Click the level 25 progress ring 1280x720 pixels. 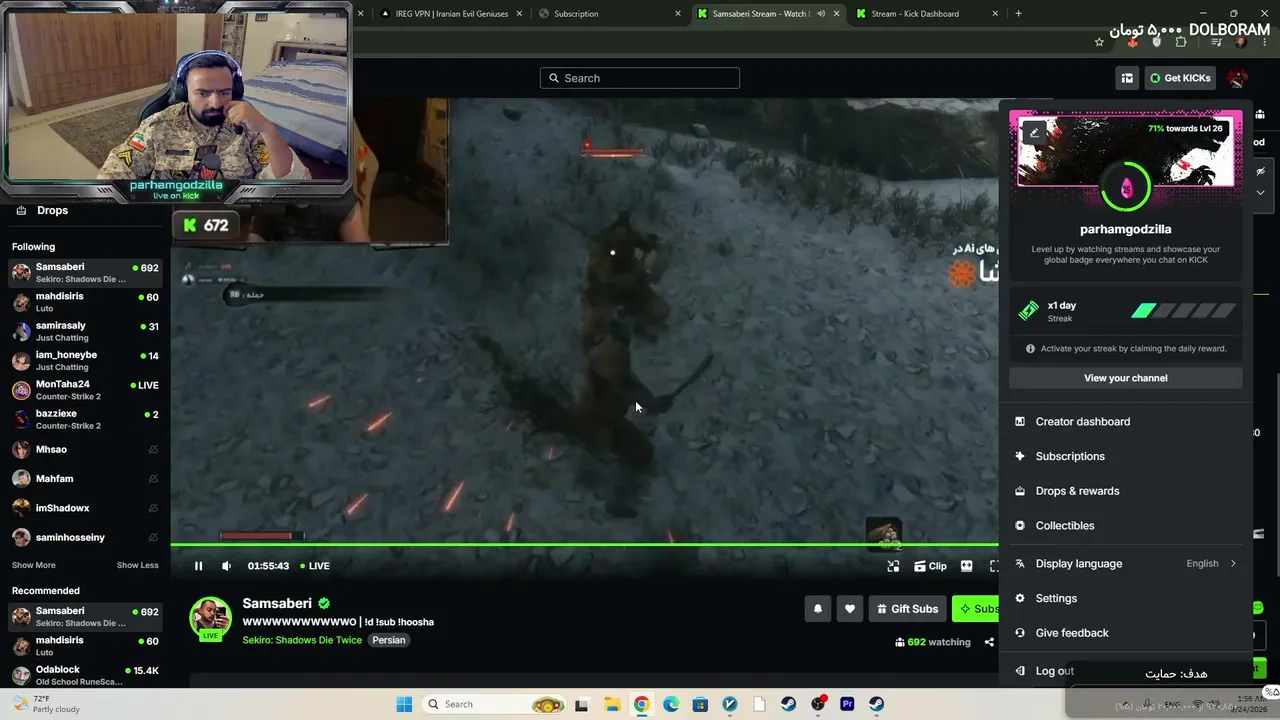pos(1126,186)
